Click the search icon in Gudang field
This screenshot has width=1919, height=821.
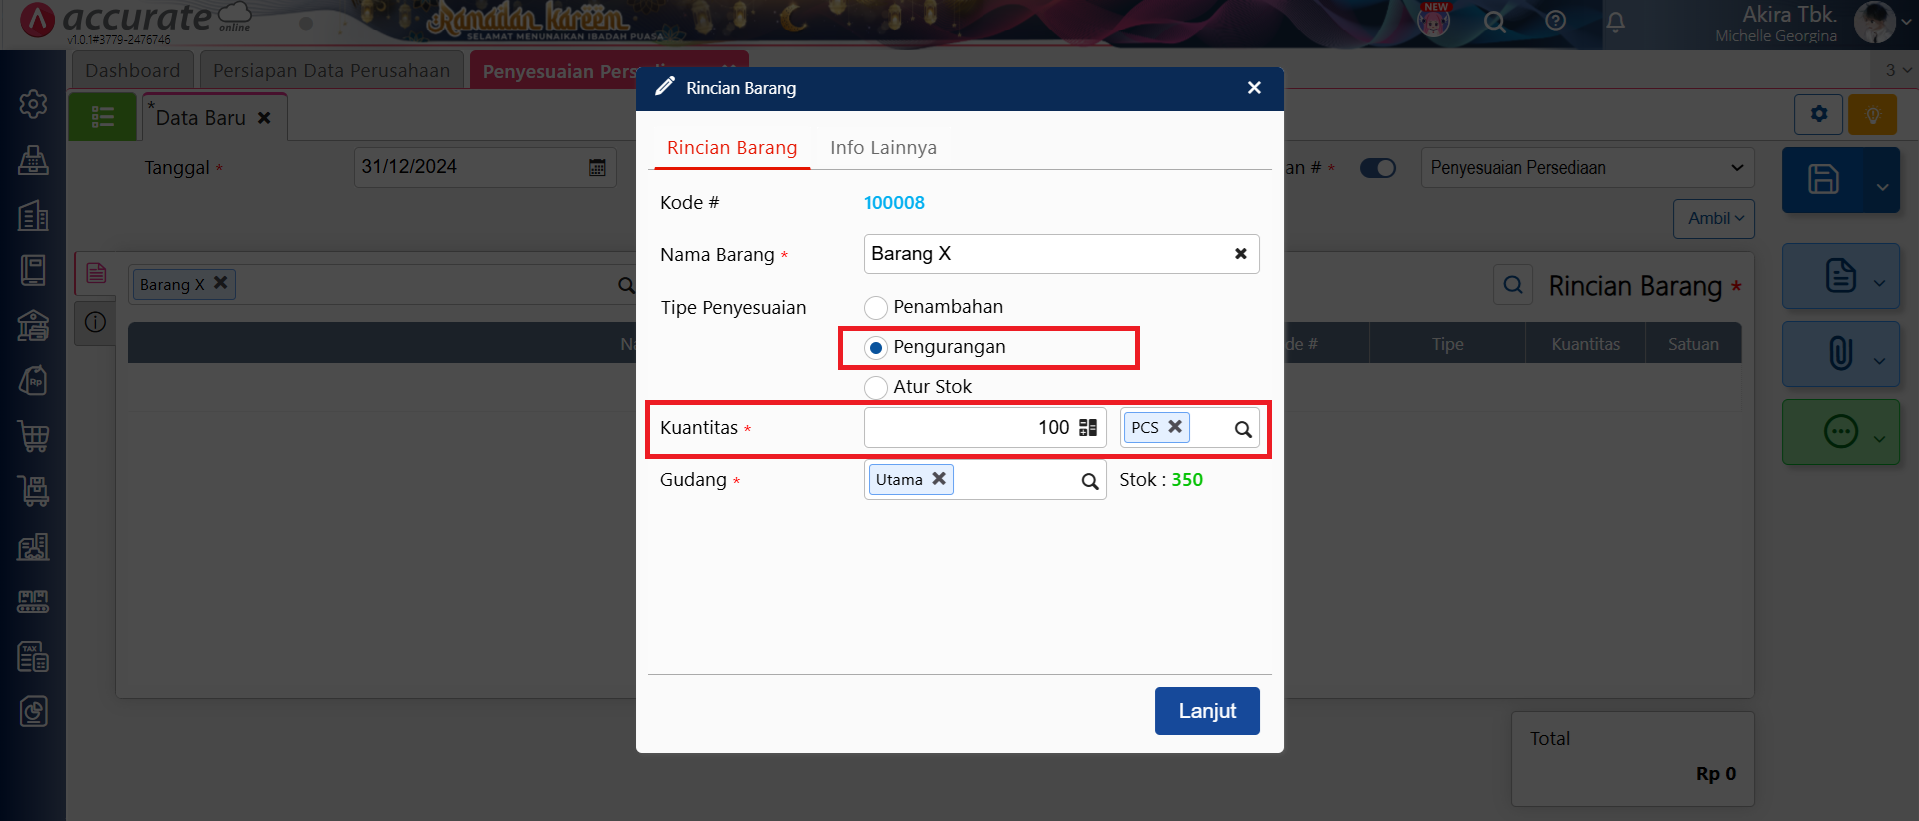tap(1089, 481)
